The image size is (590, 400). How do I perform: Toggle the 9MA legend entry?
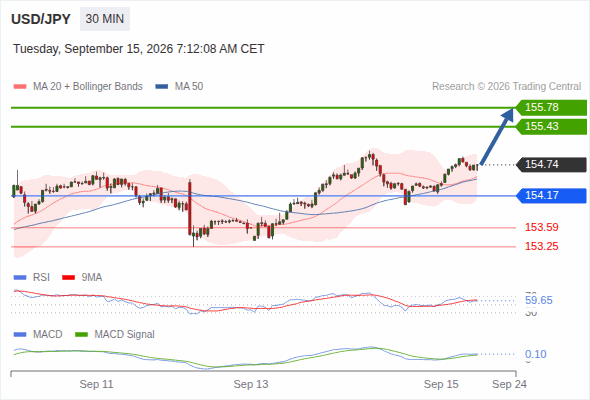pyautogui.click(x=82, y=277)
